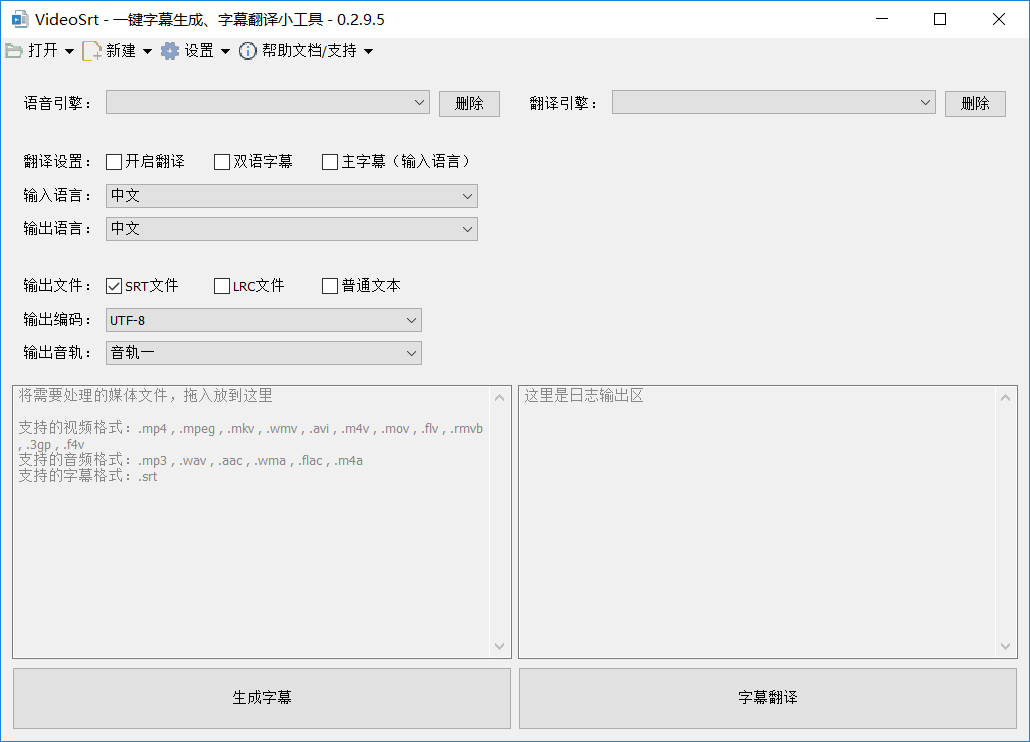Image resolution: width=1030 pixels, height=742 pixels.
Task: Toggle the 双语字幕 checkbox
Action: [222, 162]
